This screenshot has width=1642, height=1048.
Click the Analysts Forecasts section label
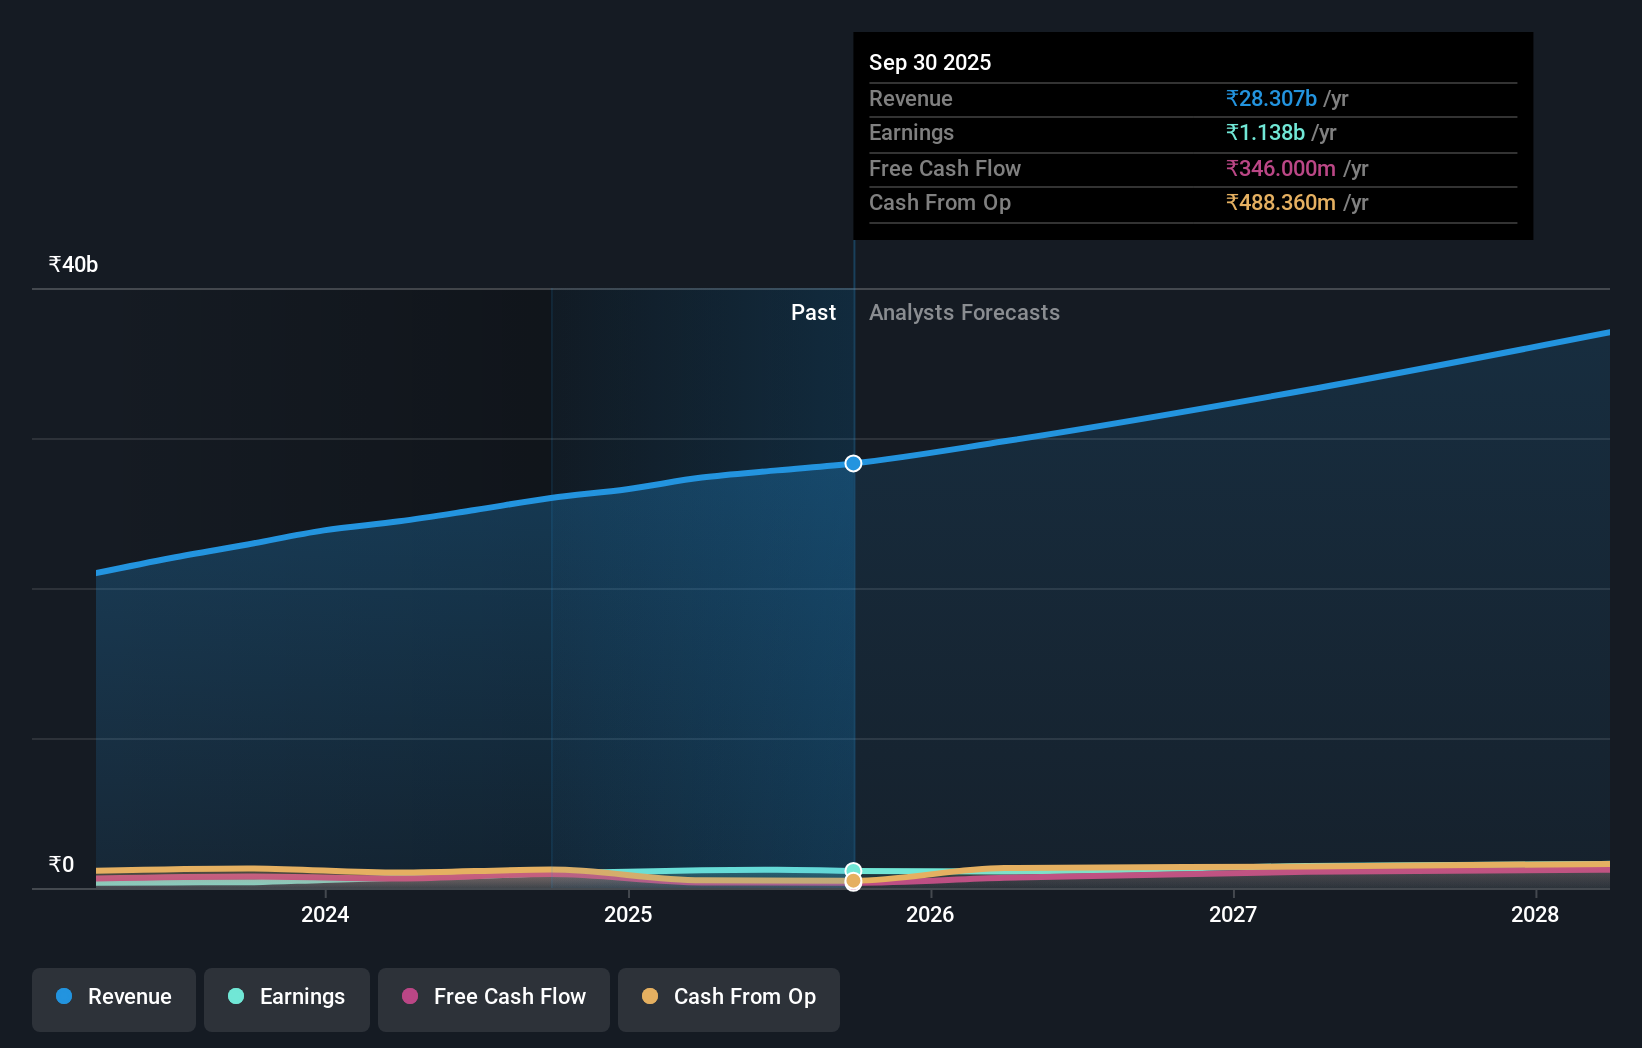[x=964, y=312]
